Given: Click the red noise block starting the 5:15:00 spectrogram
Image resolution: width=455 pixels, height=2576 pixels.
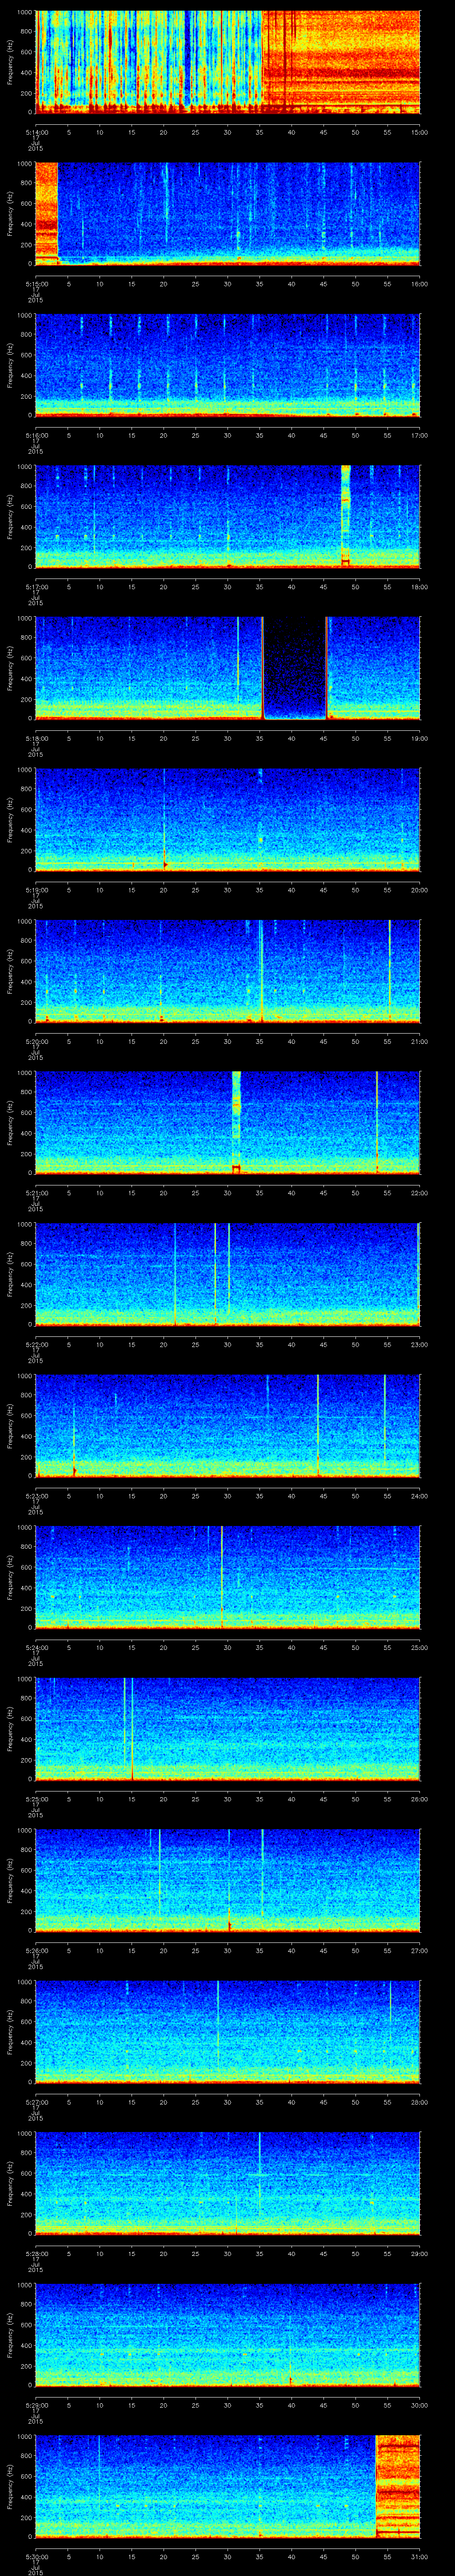Looking at the screenshot, I should pos(47,214).
